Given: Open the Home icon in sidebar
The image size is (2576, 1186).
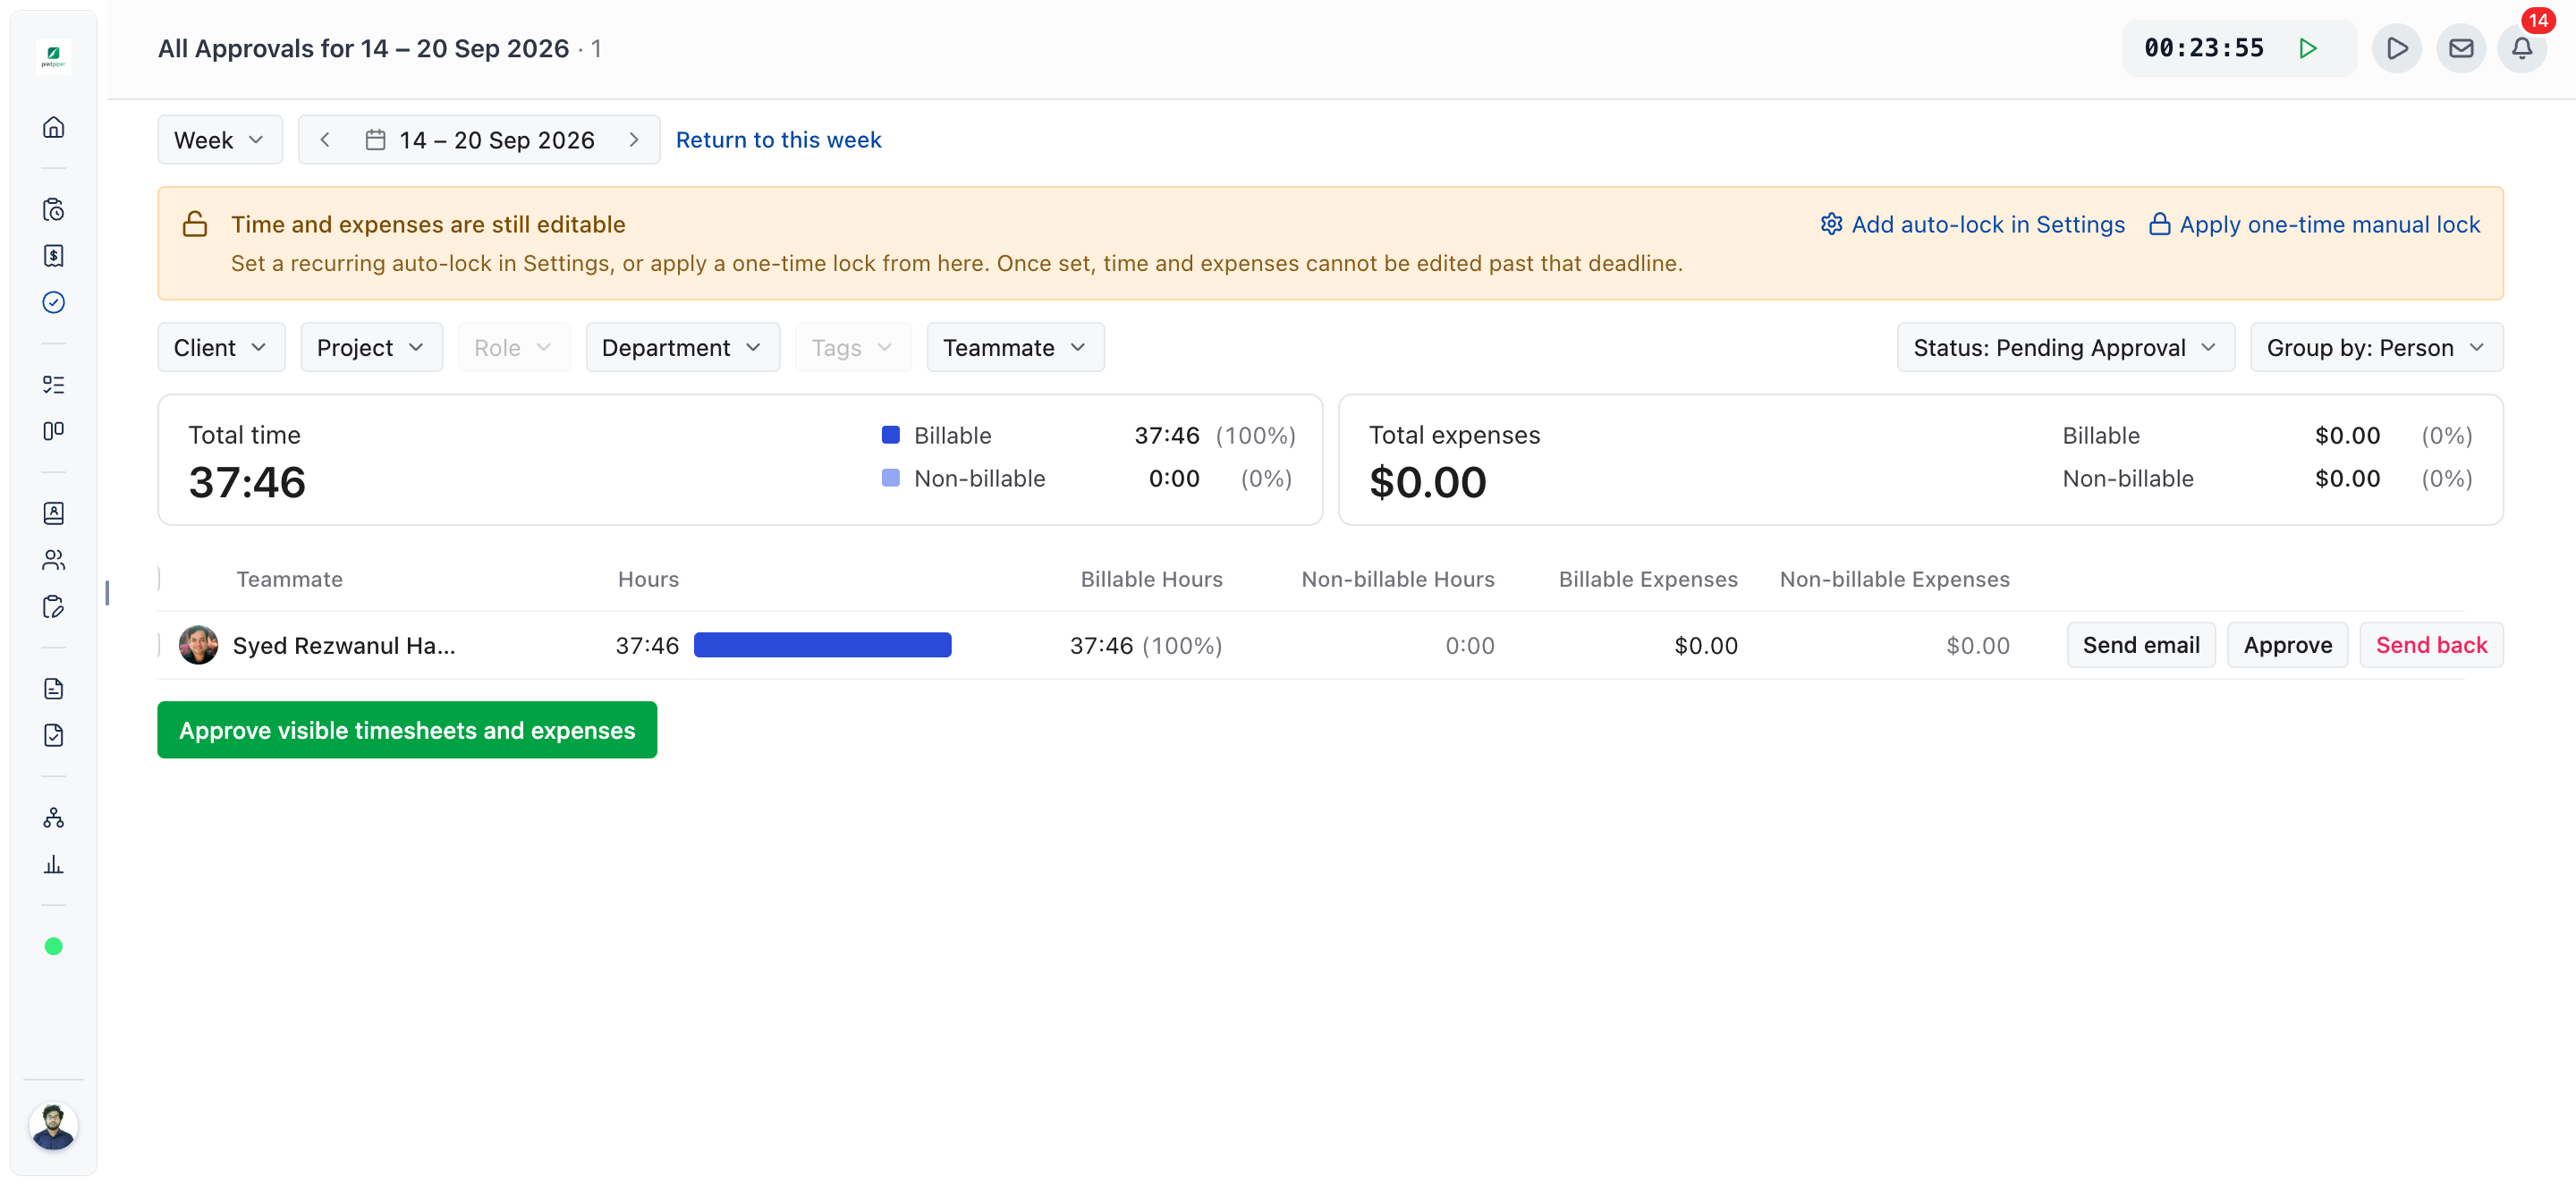Looking at the screenshot, I should tap(53, 127).
